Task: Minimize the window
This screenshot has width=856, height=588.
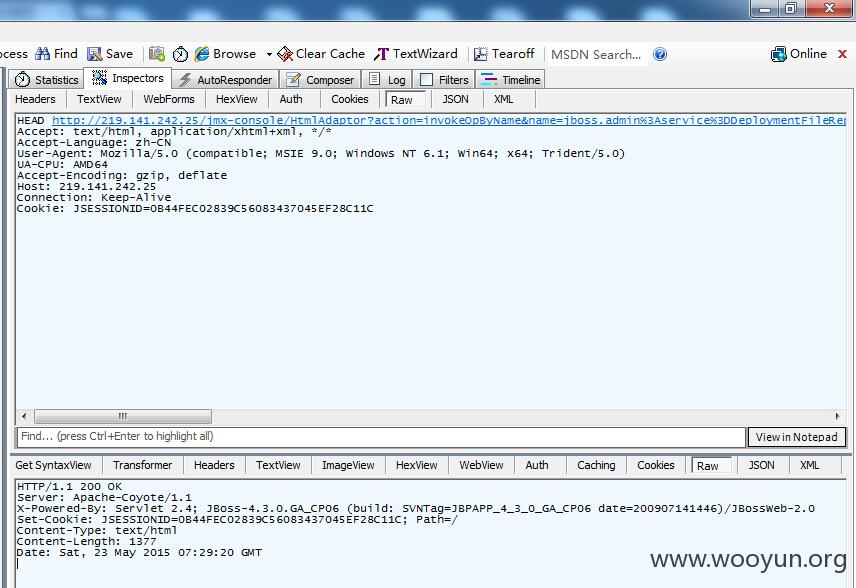Action: click(x=766, y=9)
